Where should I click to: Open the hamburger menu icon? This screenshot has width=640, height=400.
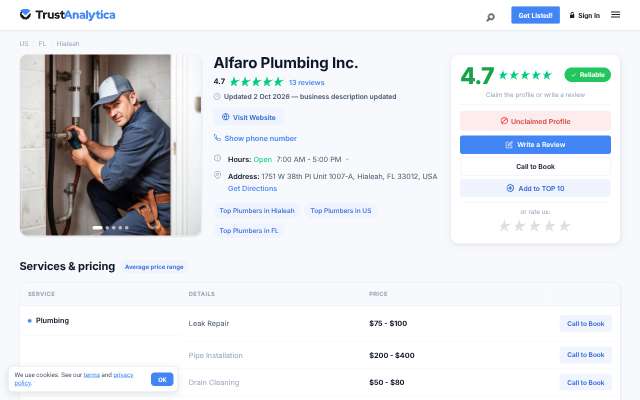tap(615, 15)
